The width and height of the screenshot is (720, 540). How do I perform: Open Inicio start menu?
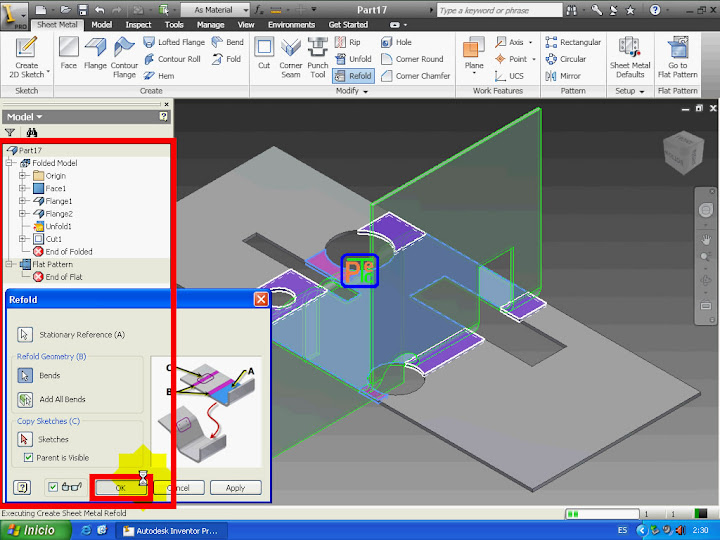pos(35,530)
